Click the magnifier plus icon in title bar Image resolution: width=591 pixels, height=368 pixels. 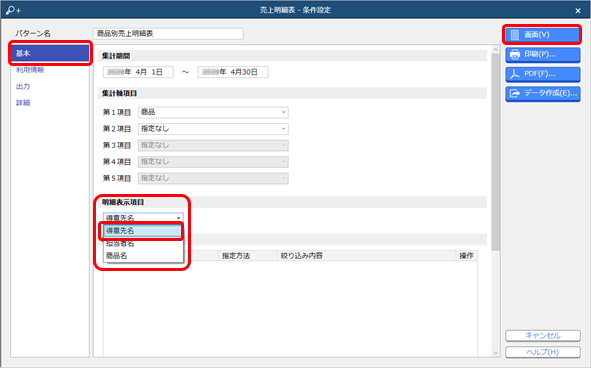click(x=13, y=10)
